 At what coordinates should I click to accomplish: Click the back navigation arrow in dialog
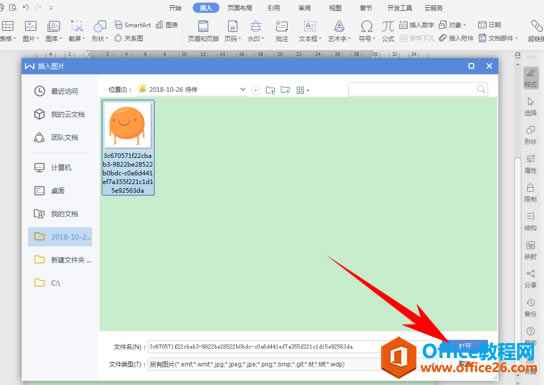[x=256, y=91]
